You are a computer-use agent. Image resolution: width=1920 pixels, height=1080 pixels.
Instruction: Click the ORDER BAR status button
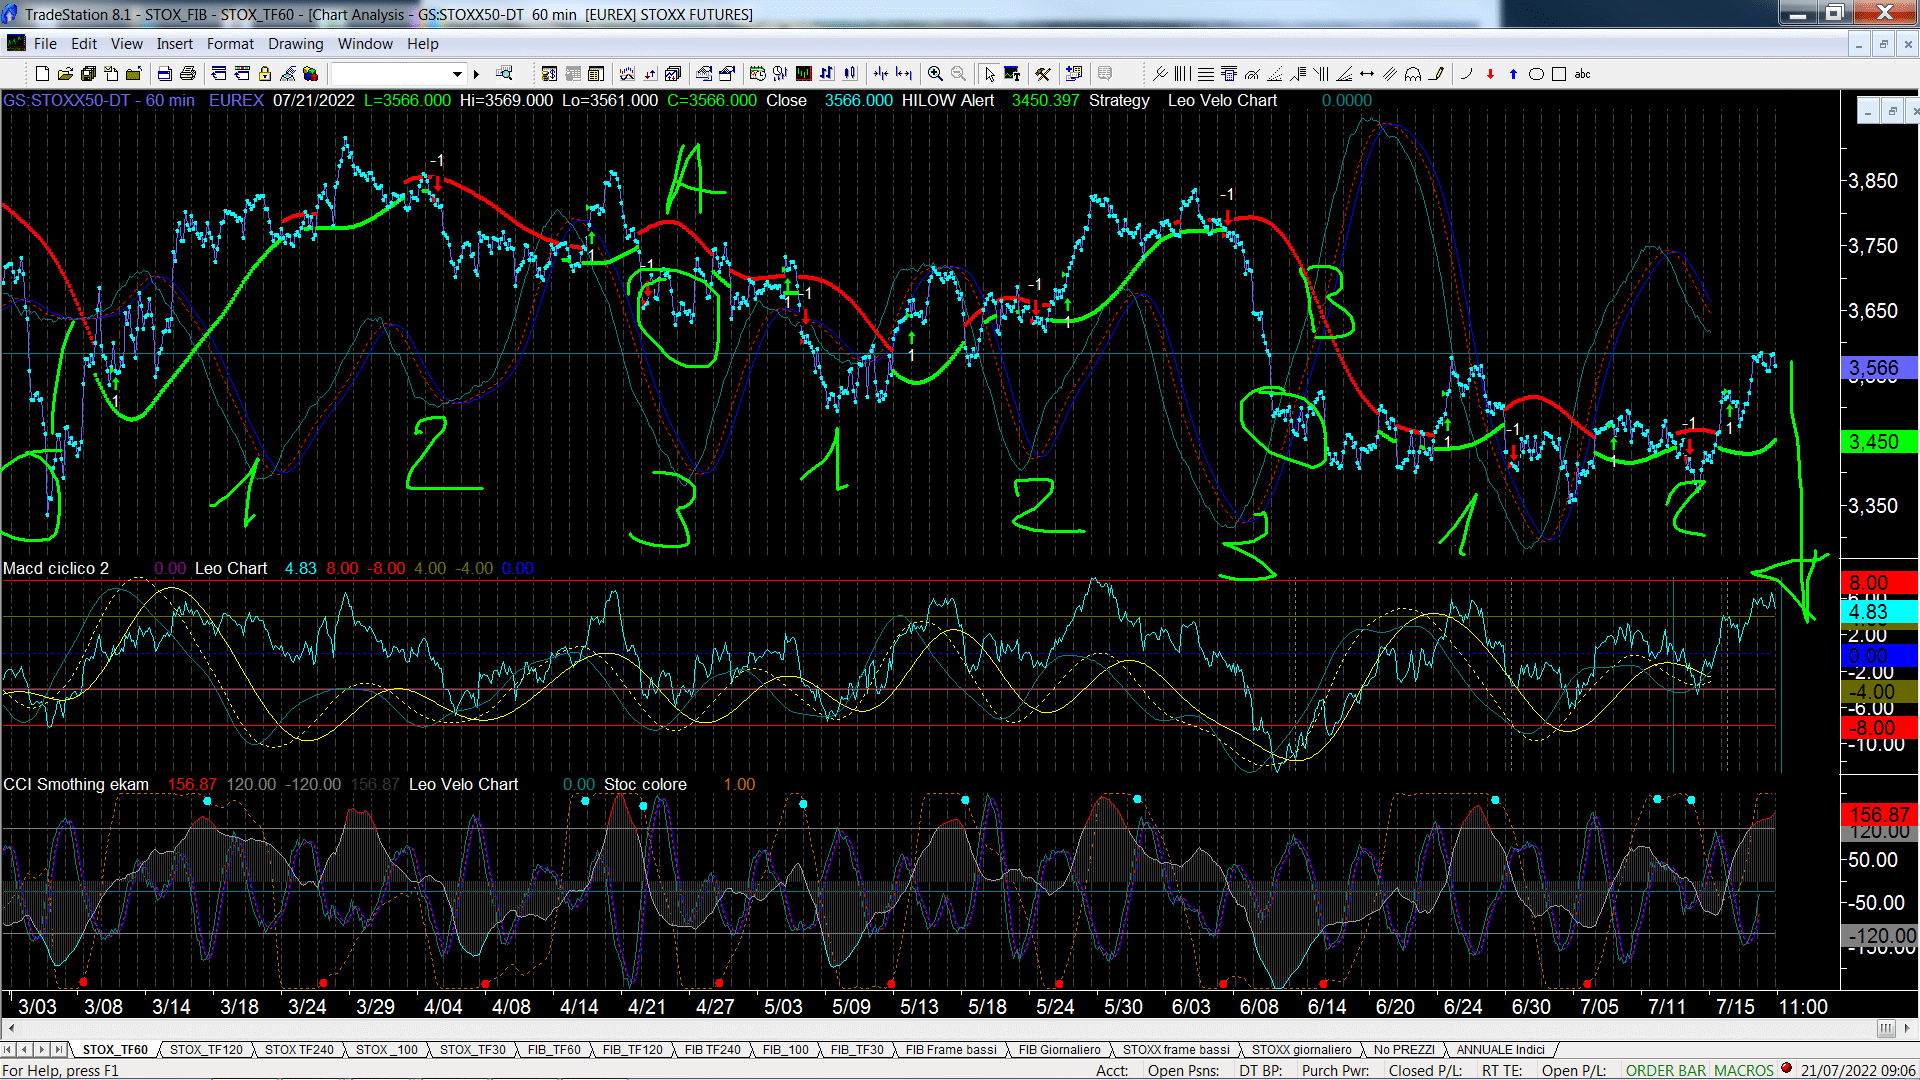(1665, 1070)
